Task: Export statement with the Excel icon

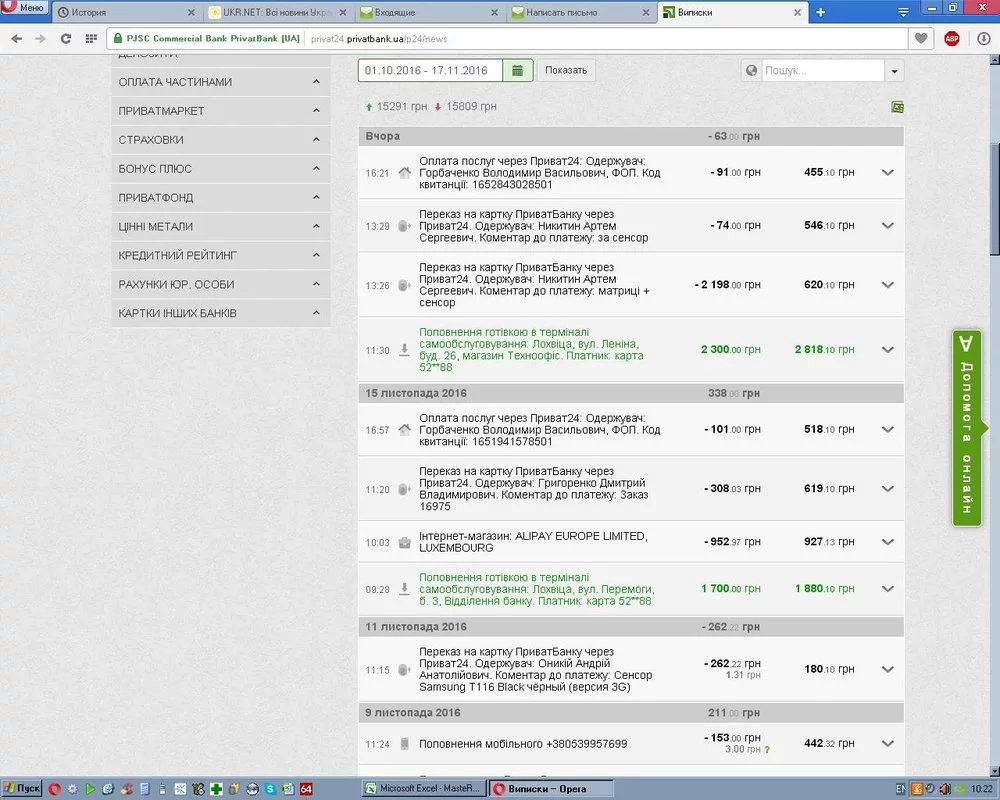Action: tap(897, 107)
